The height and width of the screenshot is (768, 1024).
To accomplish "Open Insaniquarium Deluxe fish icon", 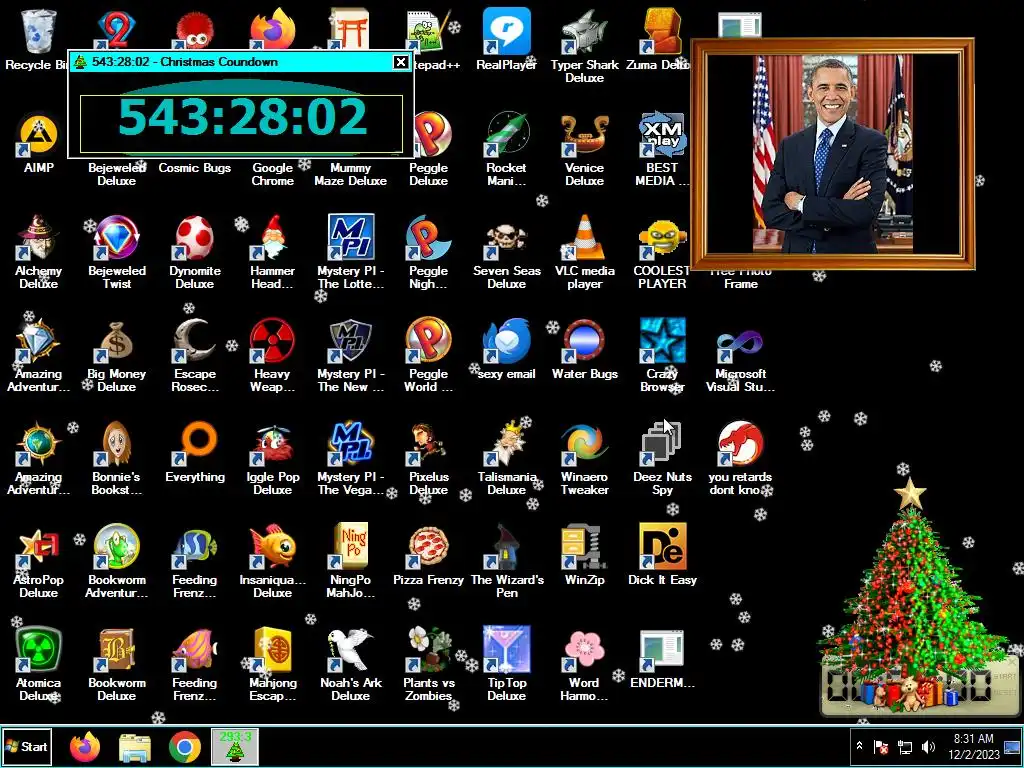I will click(x=272, y=547).
